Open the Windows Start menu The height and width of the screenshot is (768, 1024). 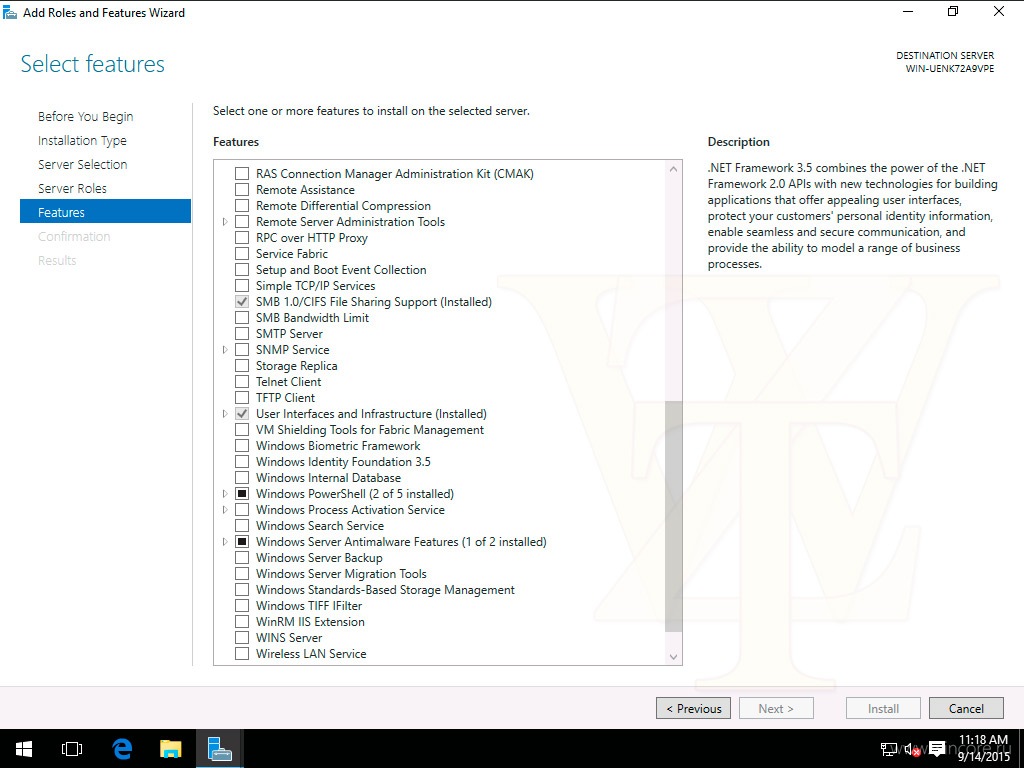click(24, 748)
